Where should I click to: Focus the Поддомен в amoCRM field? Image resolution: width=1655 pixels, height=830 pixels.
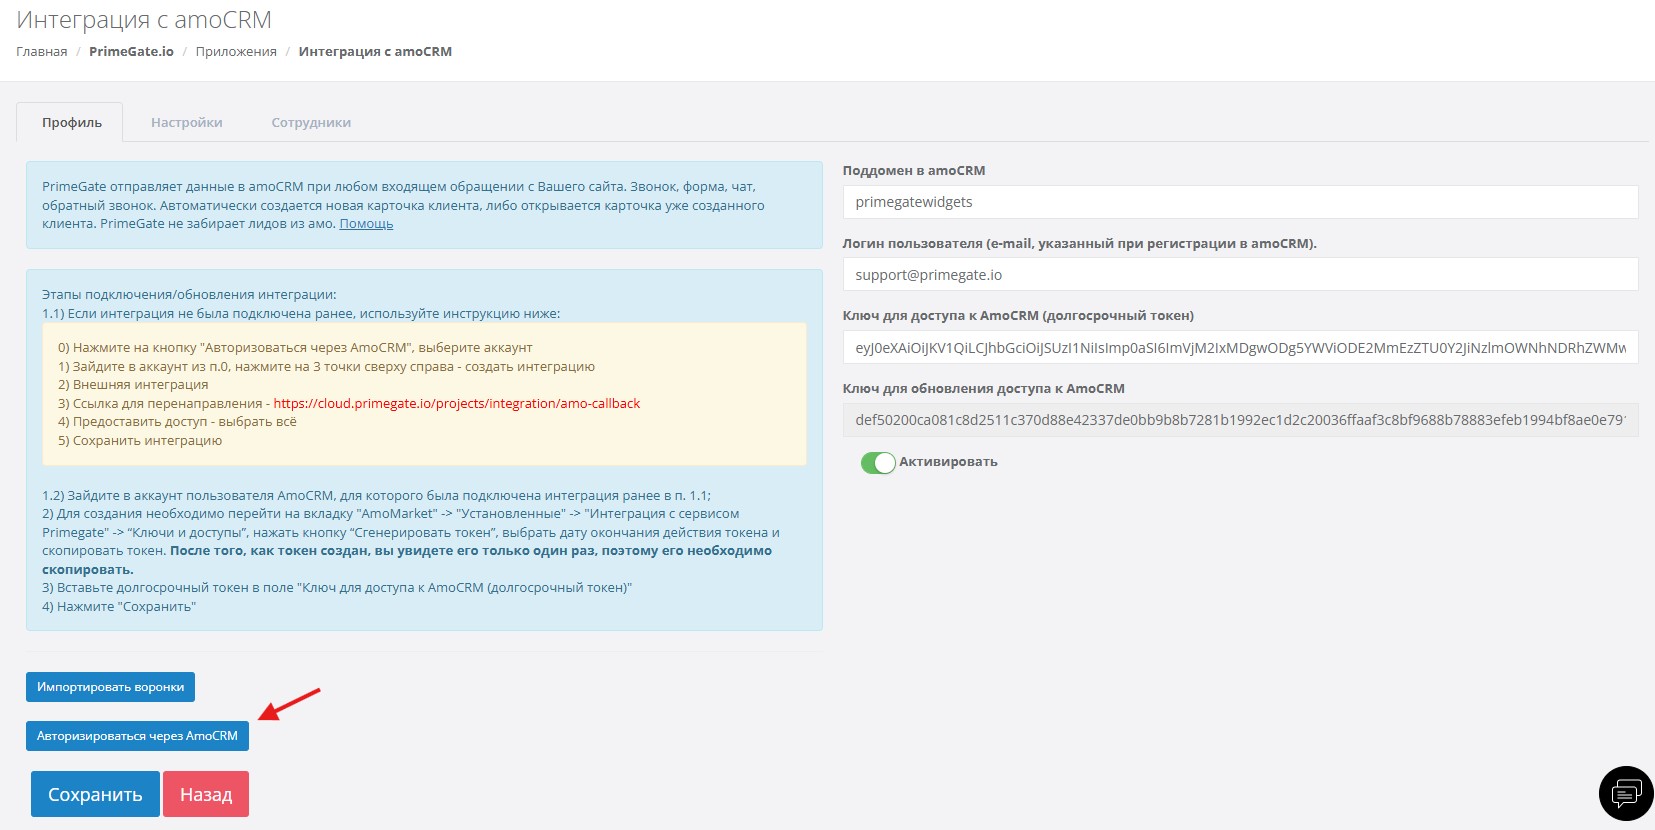point(1240,202)
